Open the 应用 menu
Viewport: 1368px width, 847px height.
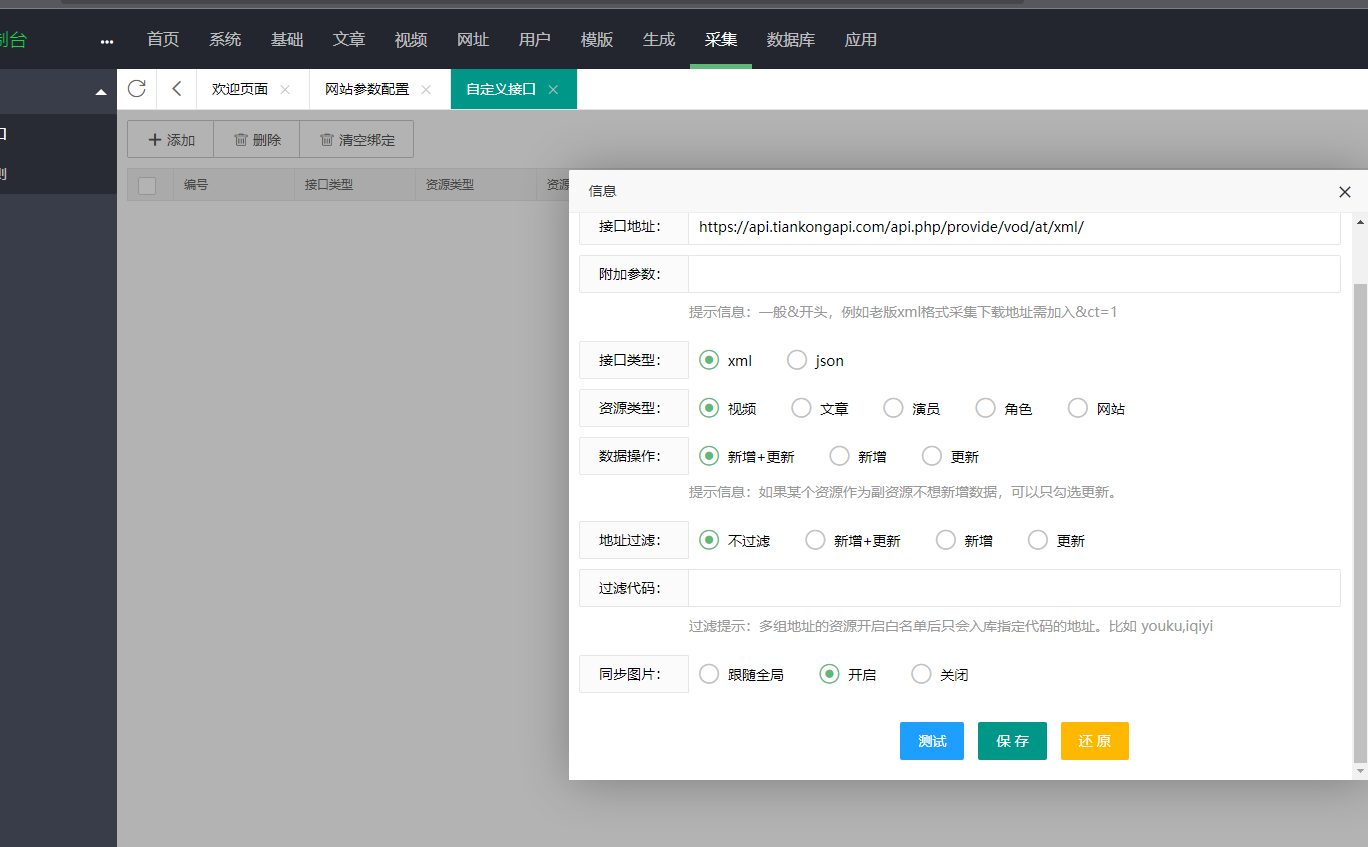861,39
